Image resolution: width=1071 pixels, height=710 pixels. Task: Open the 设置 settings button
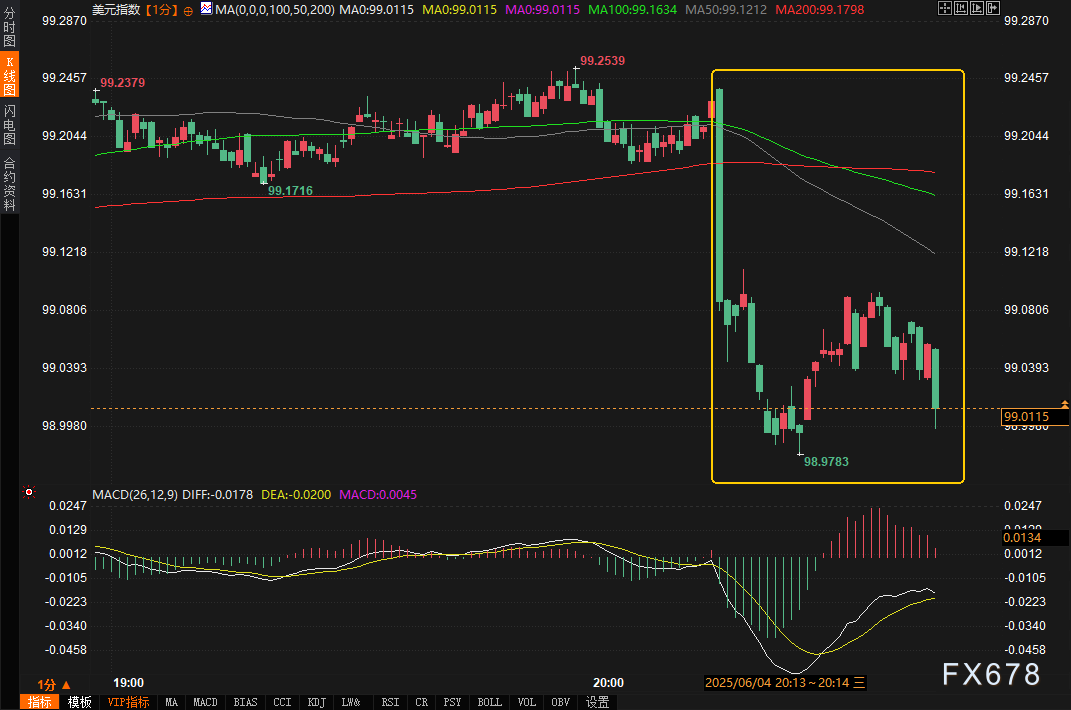pyautogui.click(x=598, y=702)
